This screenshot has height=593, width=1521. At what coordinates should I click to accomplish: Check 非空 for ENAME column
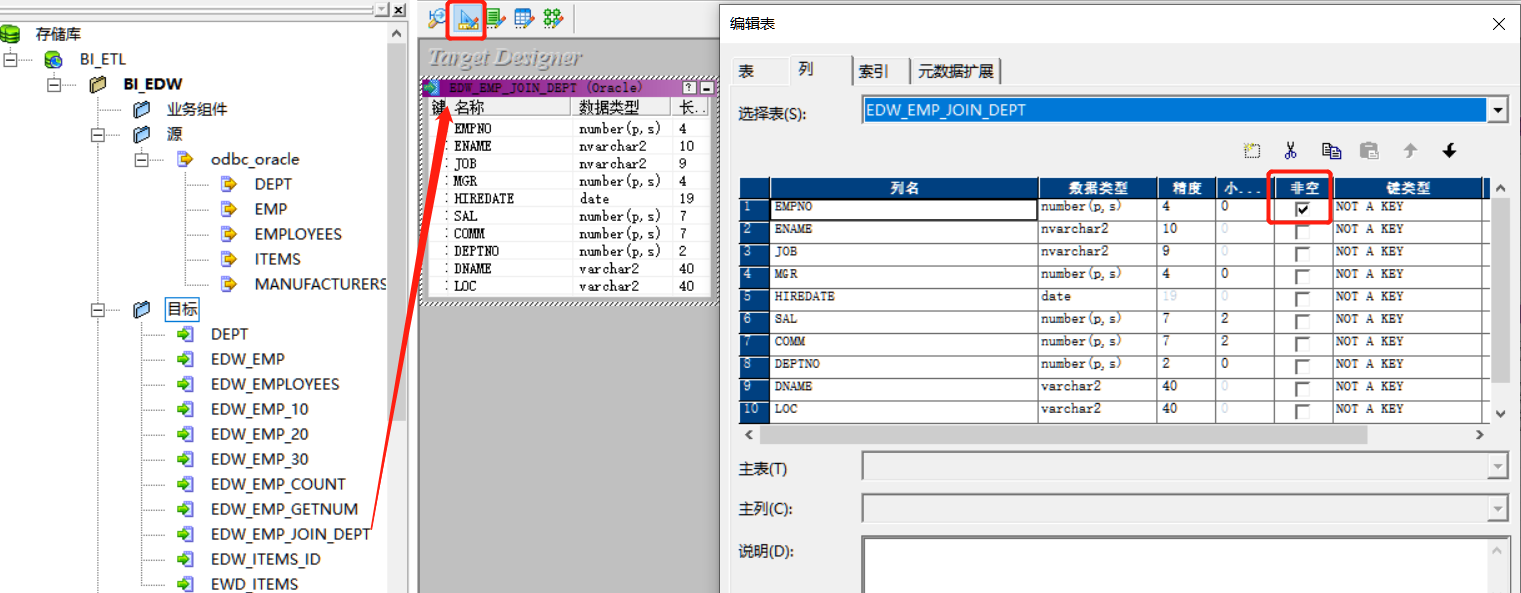point(1302,231)
